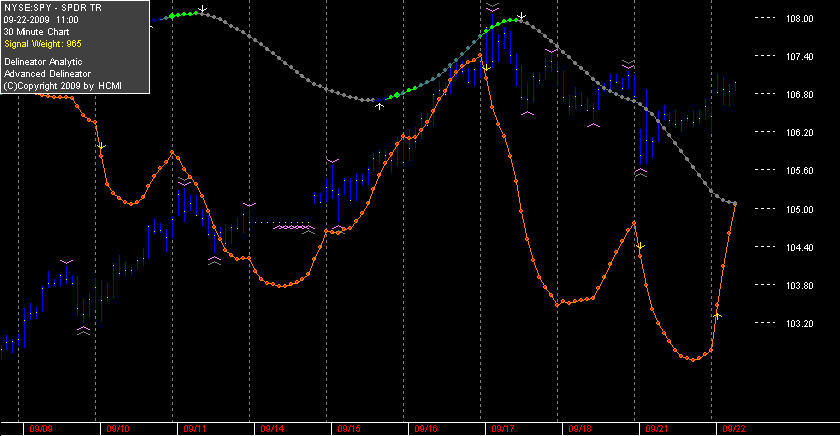Image resolution: width=840 pixels, height=436 pixels.
Task: Select the 09/09 date label
Action: pos(41,429)
